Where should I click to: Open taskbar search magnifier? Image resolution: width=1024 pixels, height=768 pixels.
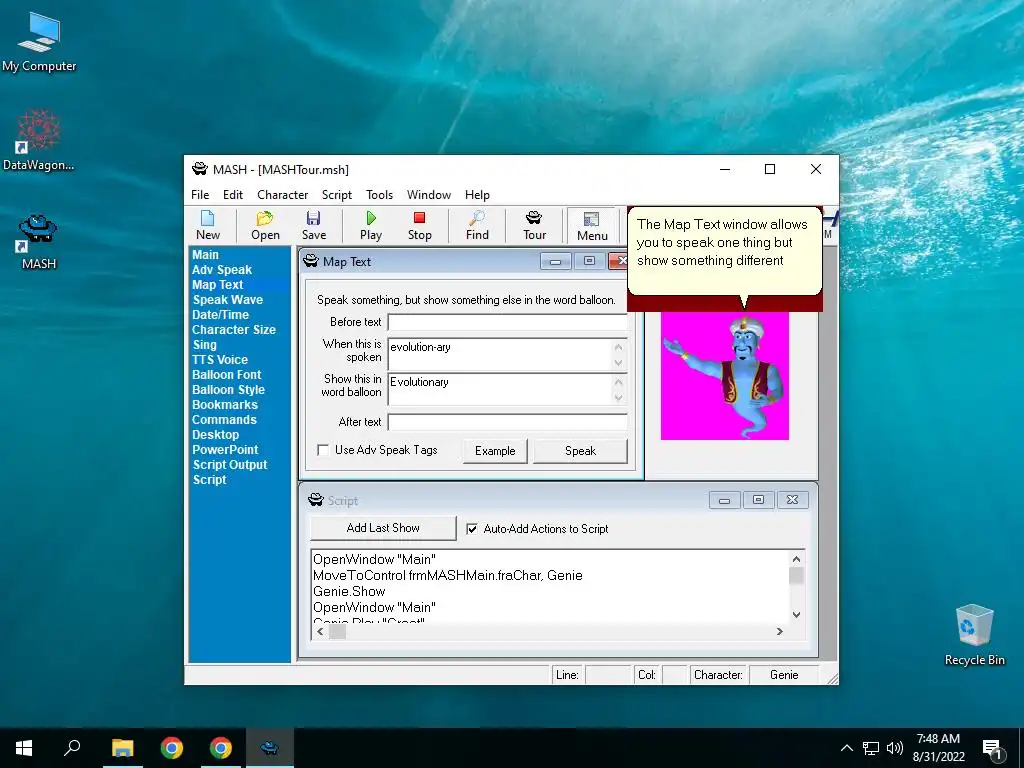pos(72,748)
